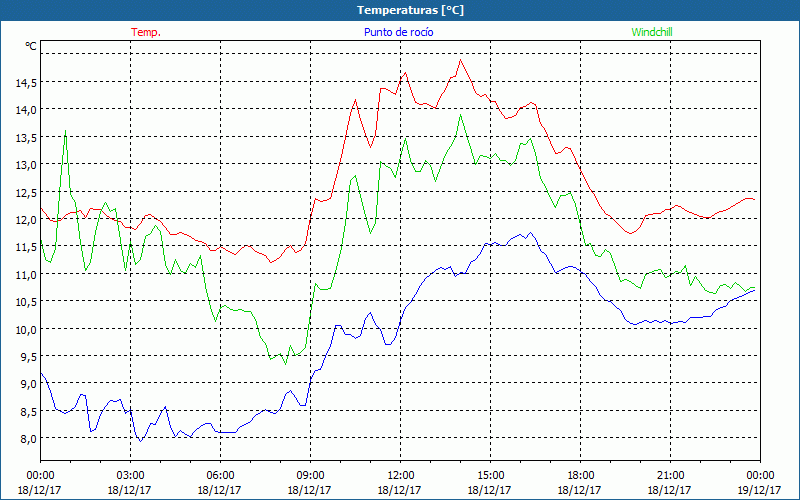
Task: Click the 13,0 y-axis value
Action: (26, 164)
